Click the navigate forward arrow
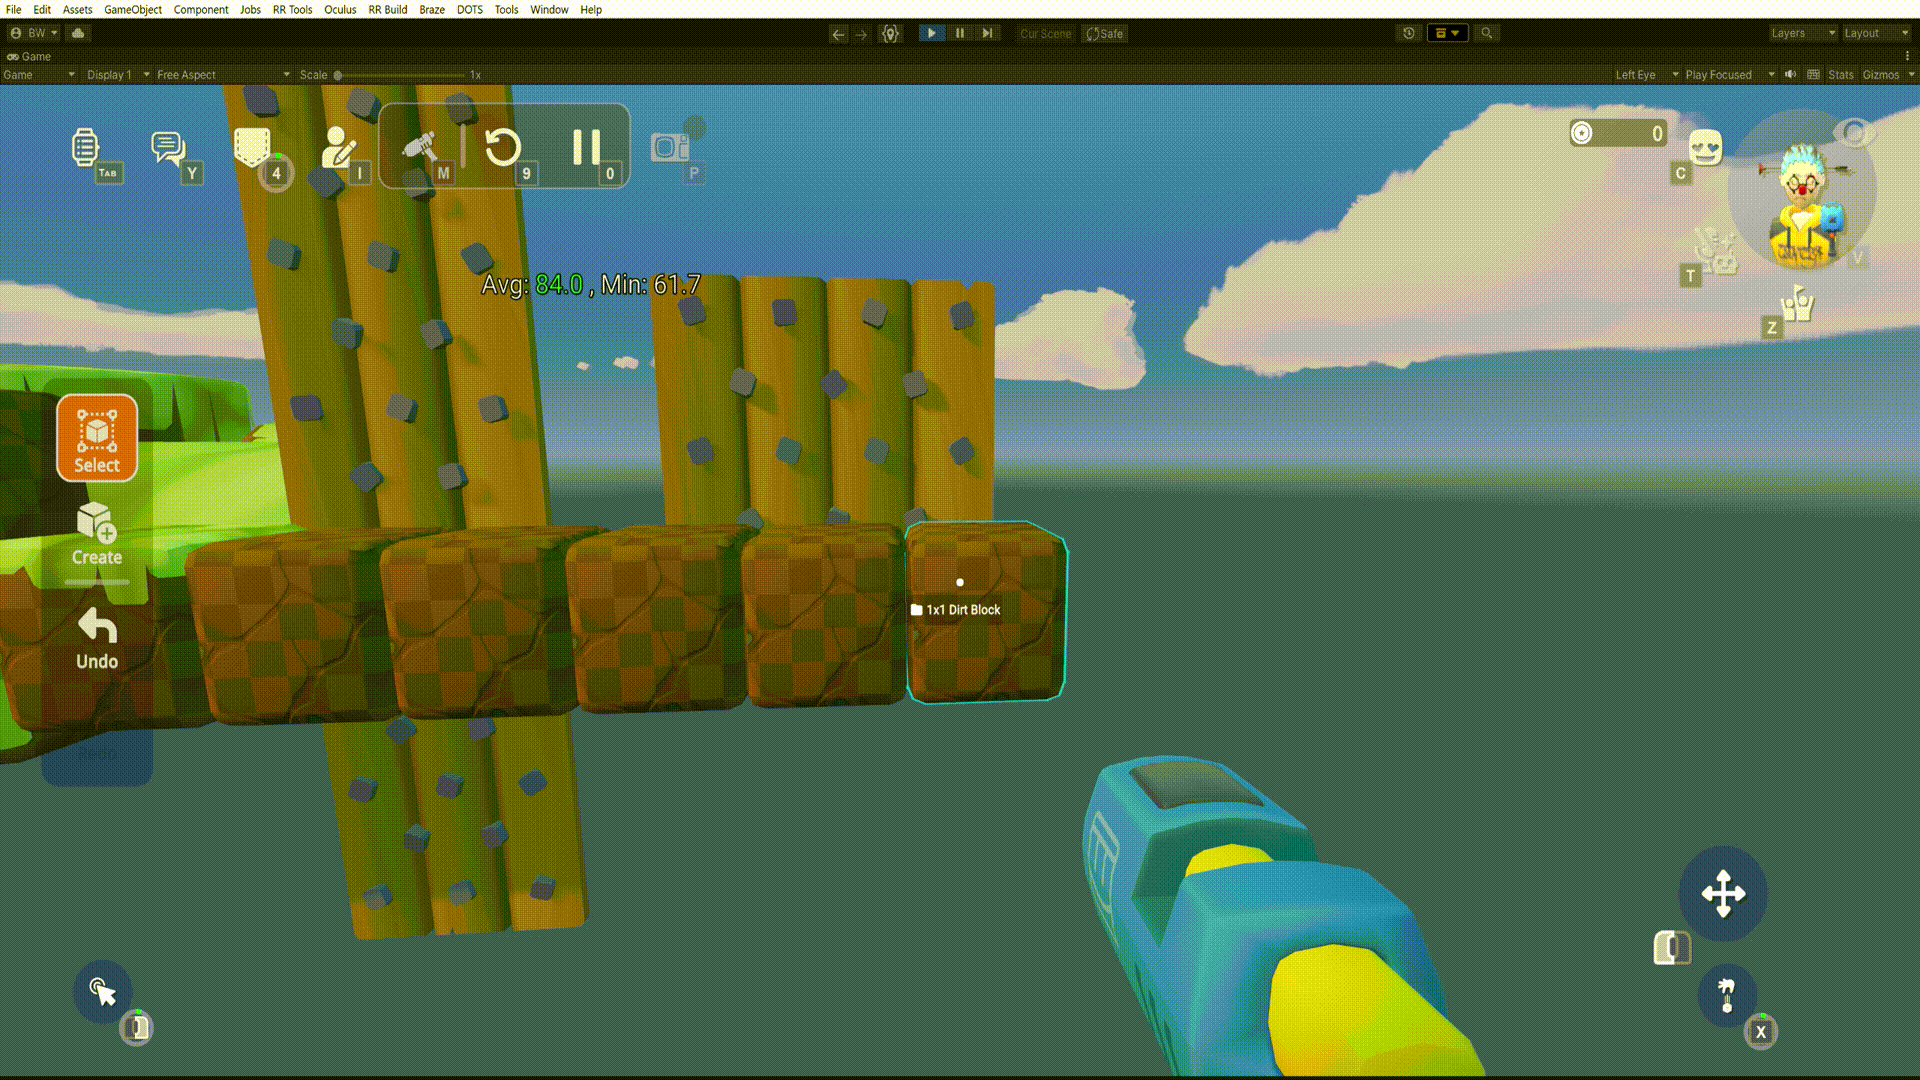The image size is (1920, 1080). (x=861, y=34)
